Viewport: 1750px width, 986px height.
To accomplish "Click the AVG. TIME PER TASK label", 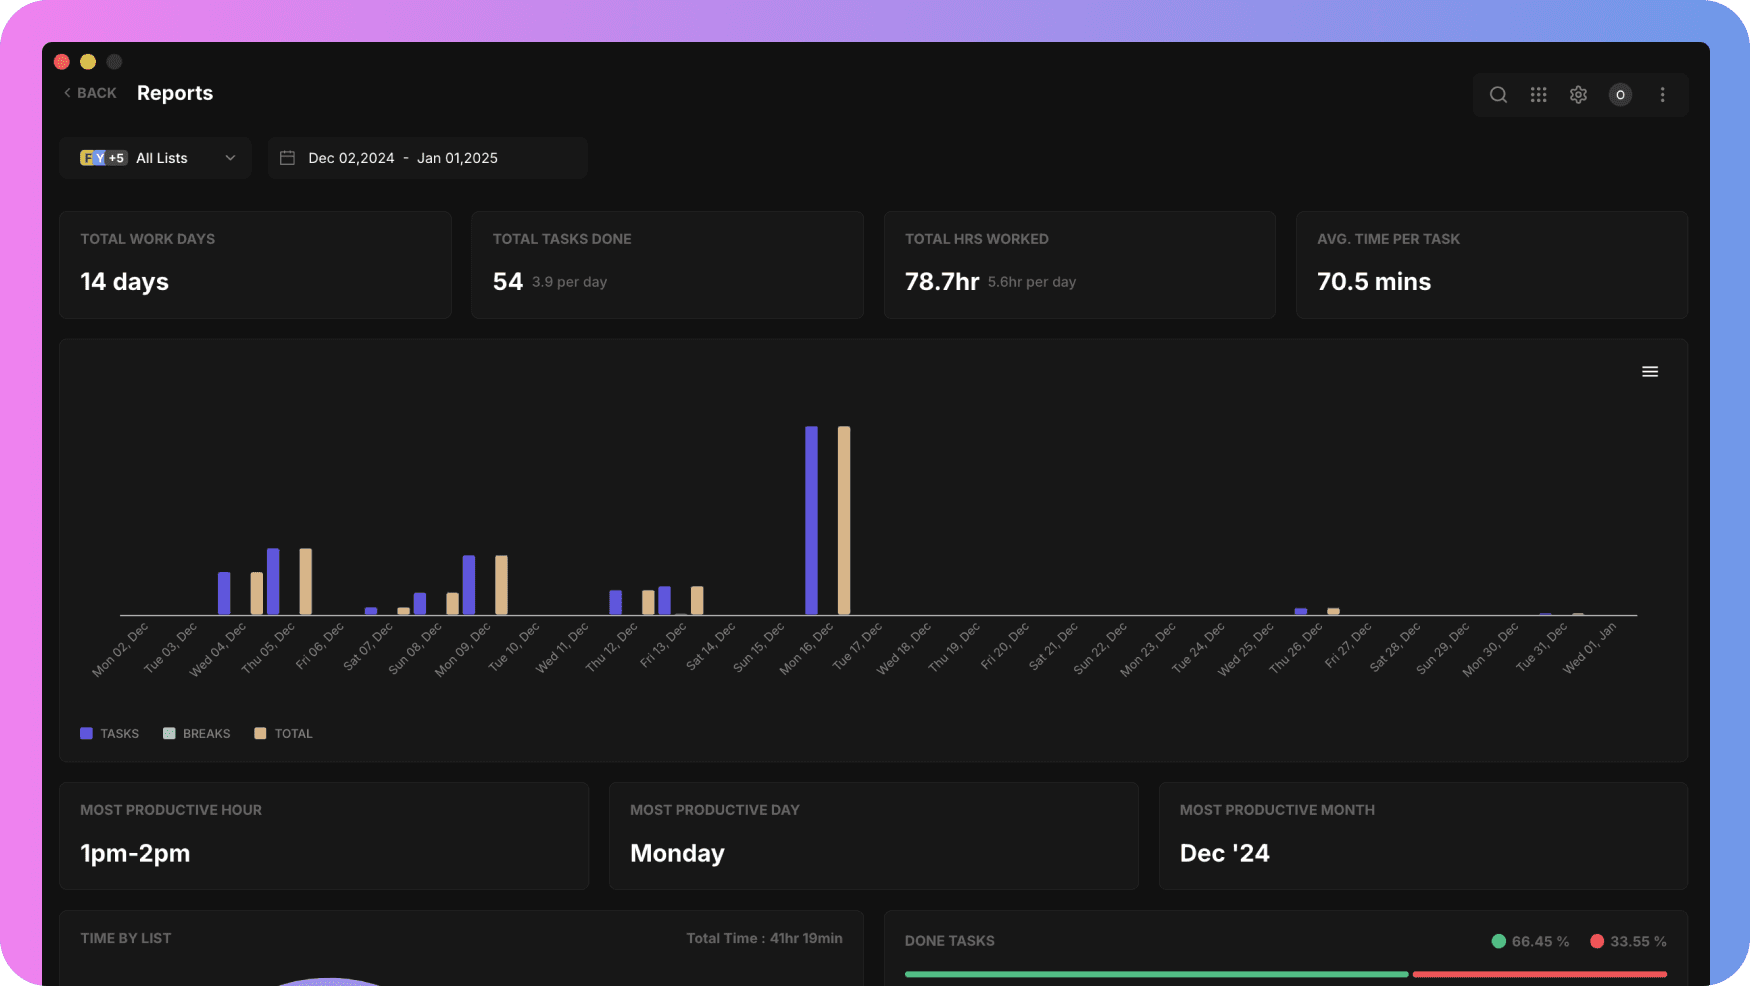I will pyautogui.click(x=1388, y=239).
